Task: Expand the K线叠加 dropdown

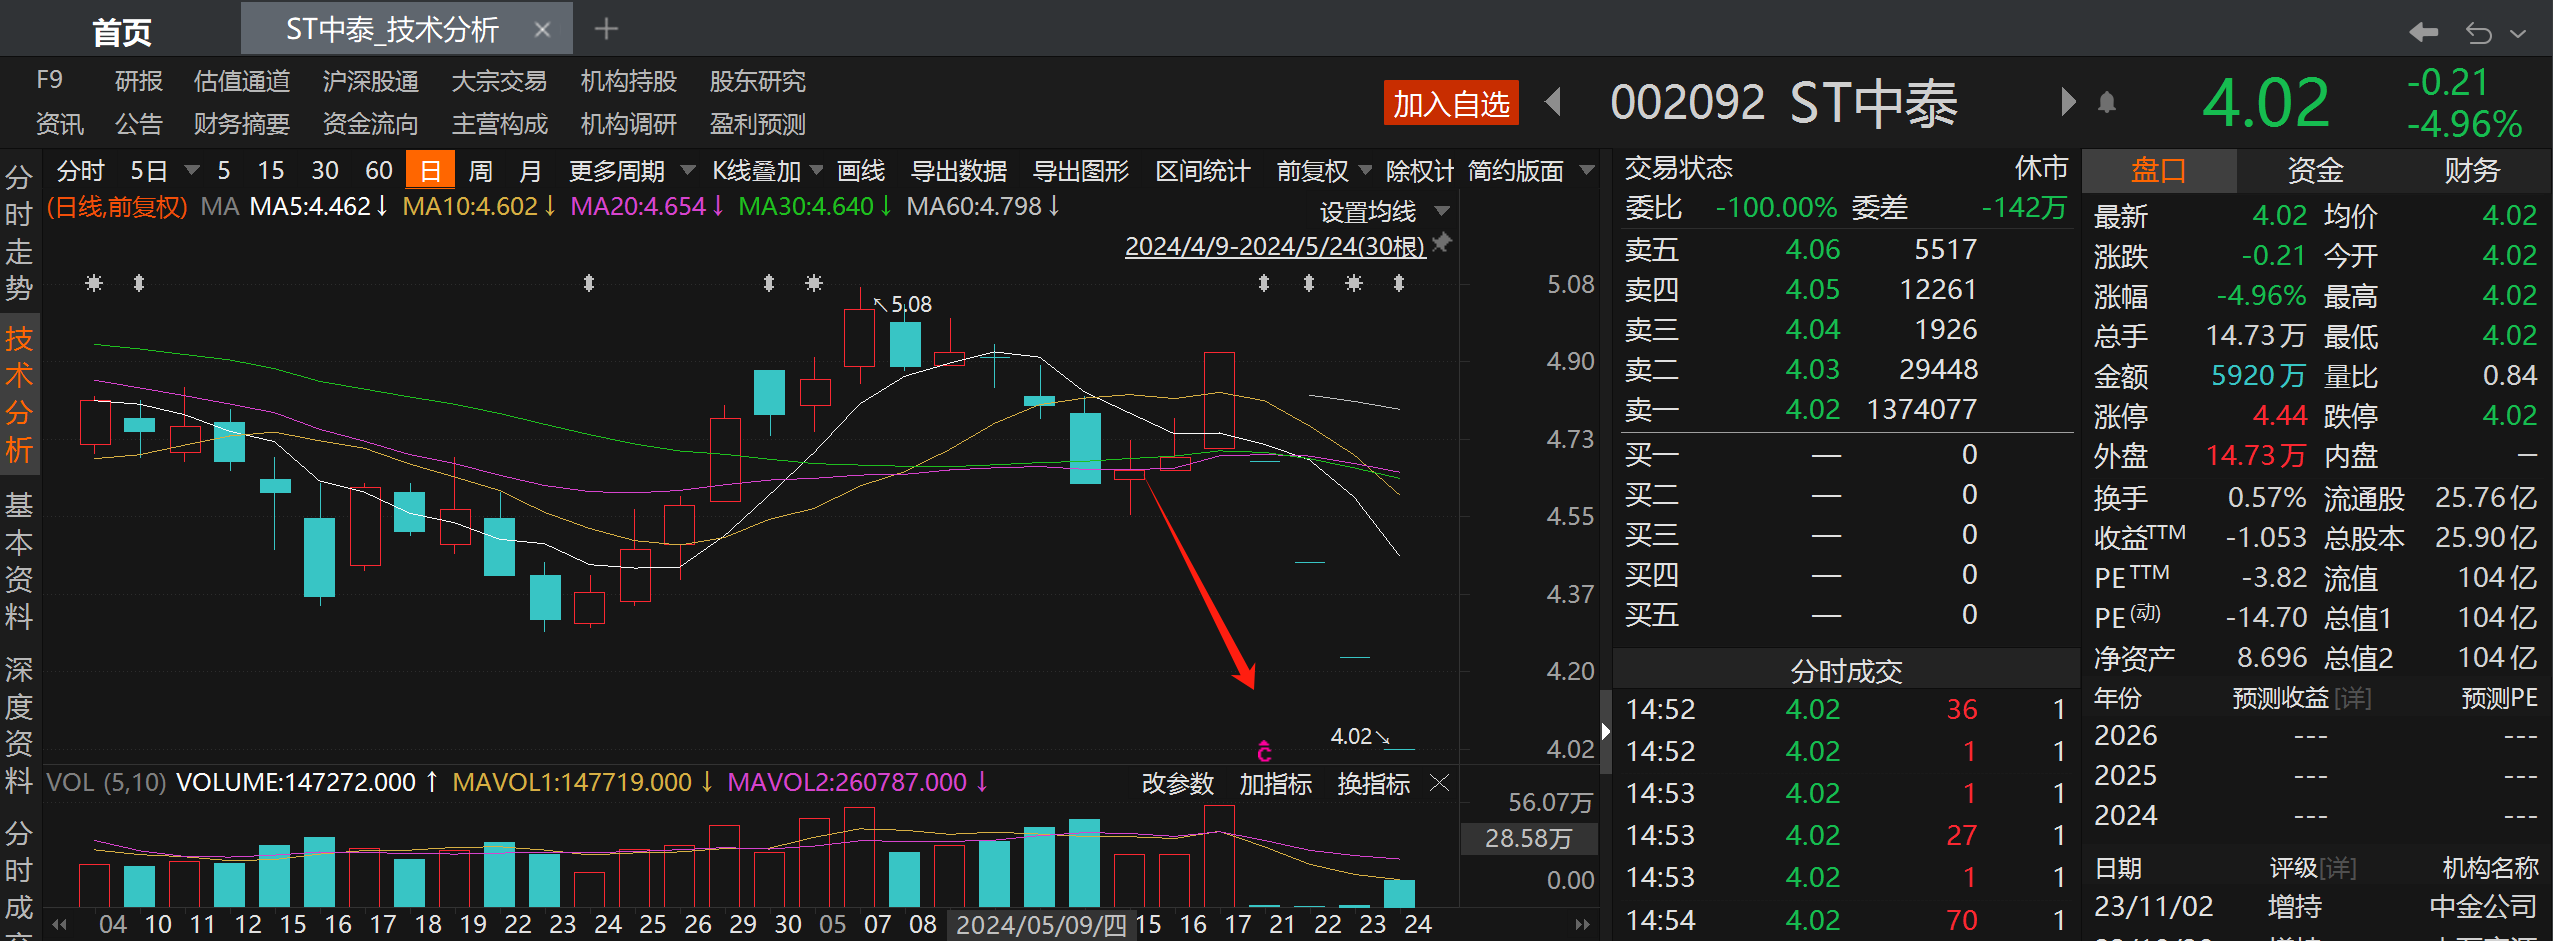Action: point(816,170)
